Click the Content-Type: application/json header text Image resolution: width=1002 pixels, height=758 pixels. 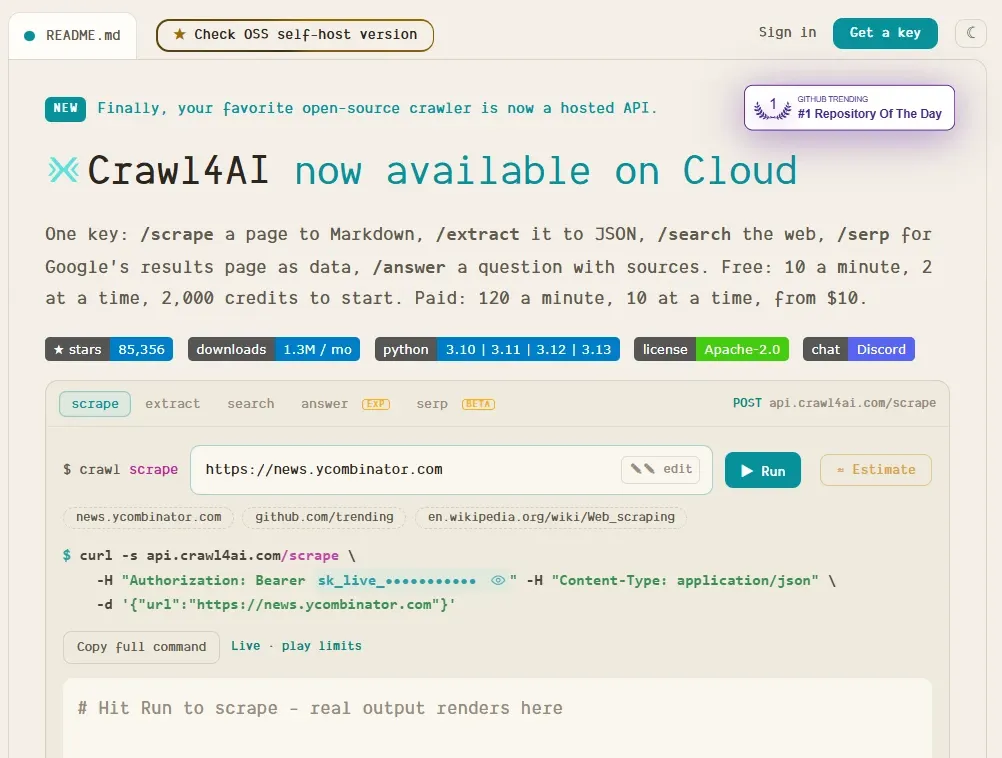[684, 580]
